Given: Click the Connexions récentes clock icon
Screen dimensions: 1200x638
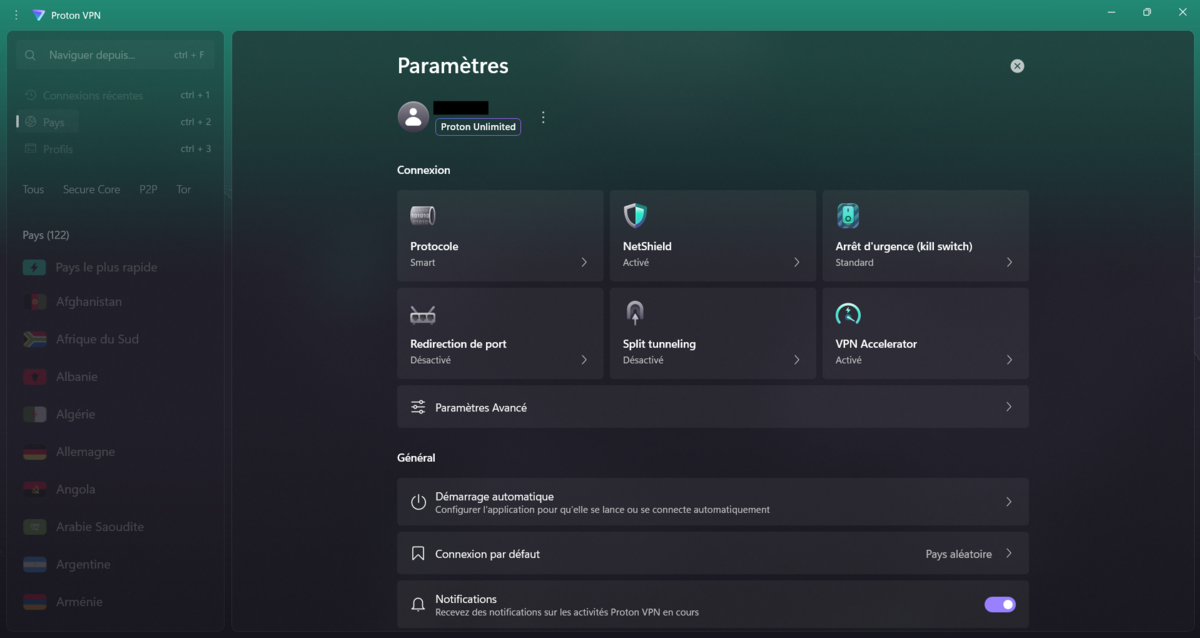Looking at the screenshot, I should coord(31,95).
